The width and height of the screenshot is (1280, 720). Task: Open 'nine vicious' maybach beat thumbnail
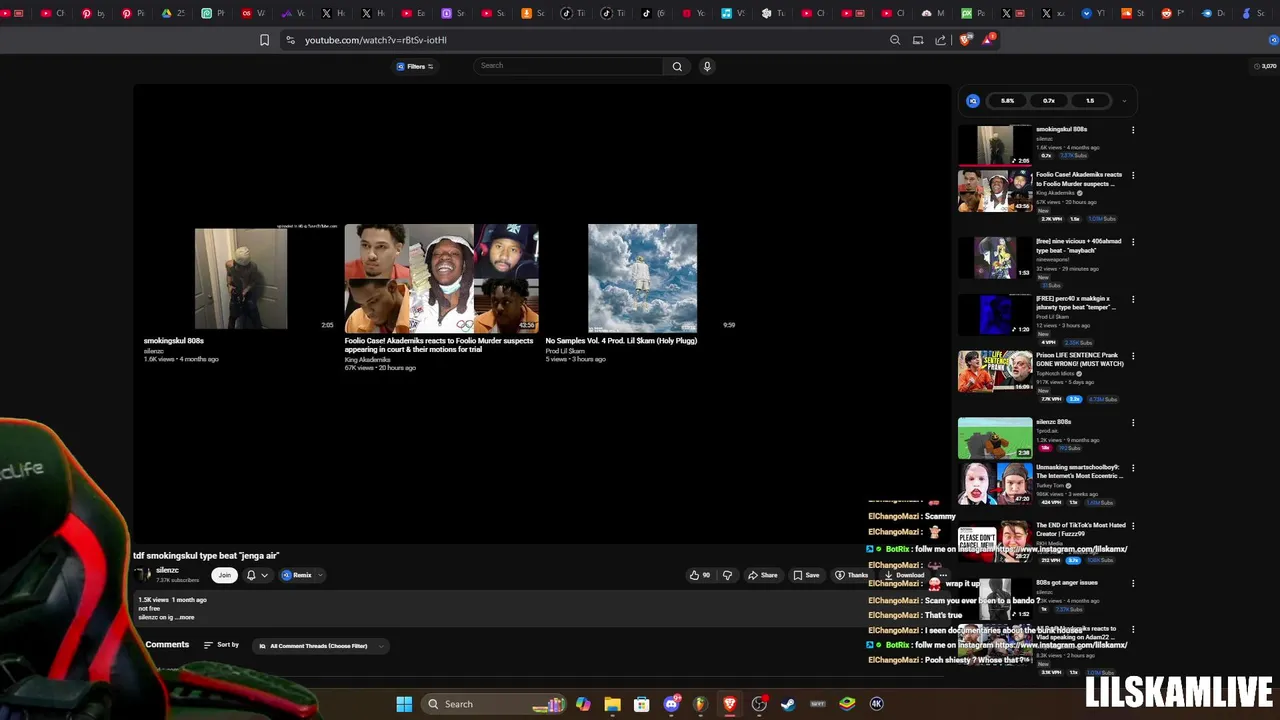995,257
